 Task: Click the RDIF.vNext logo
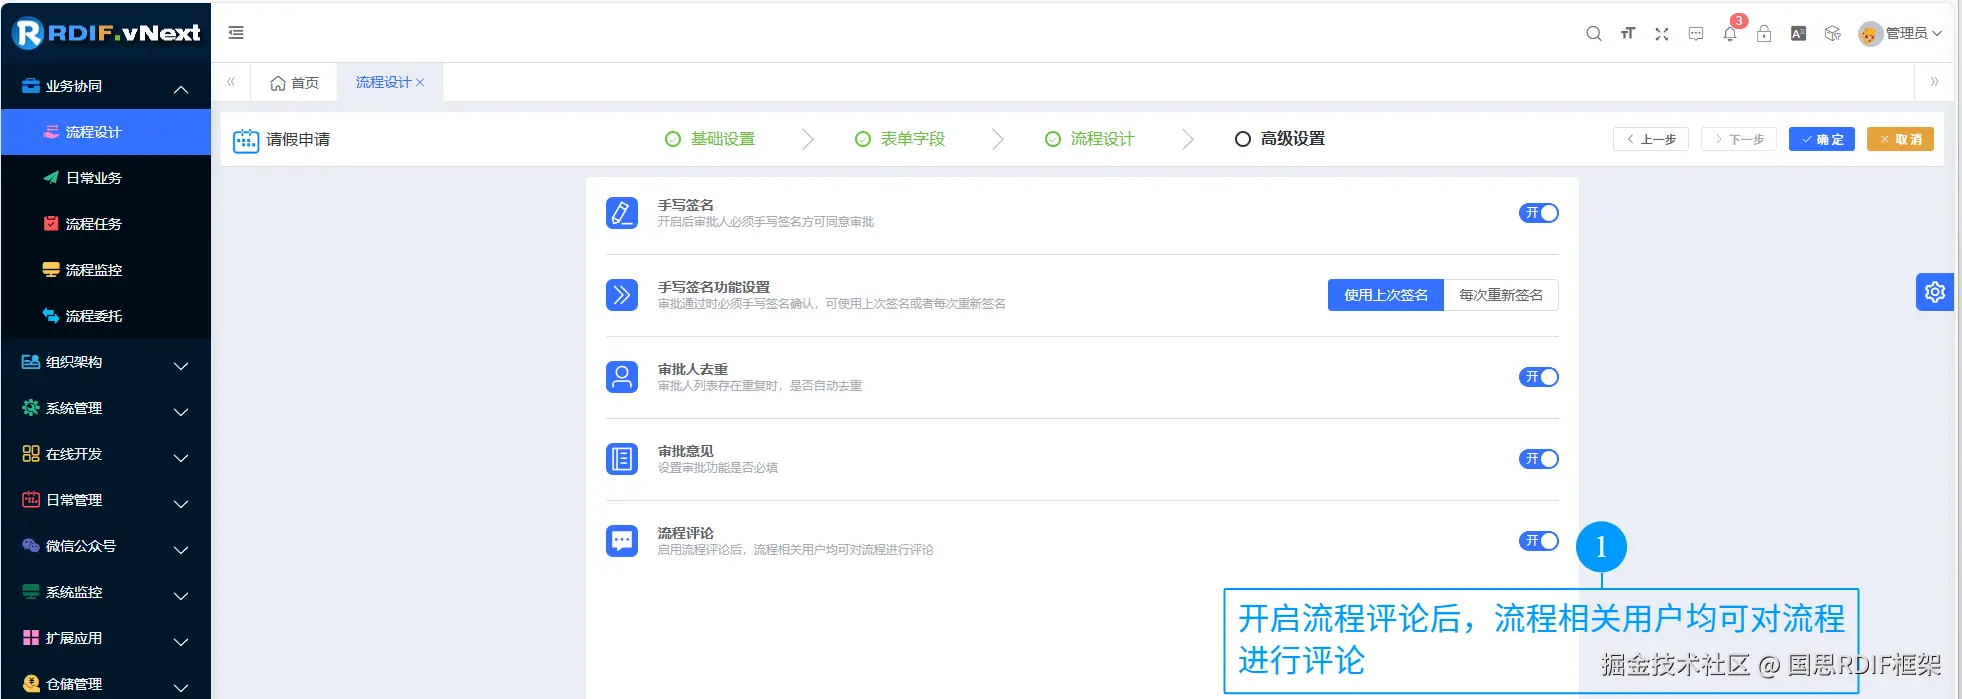[x=106, y=33]
